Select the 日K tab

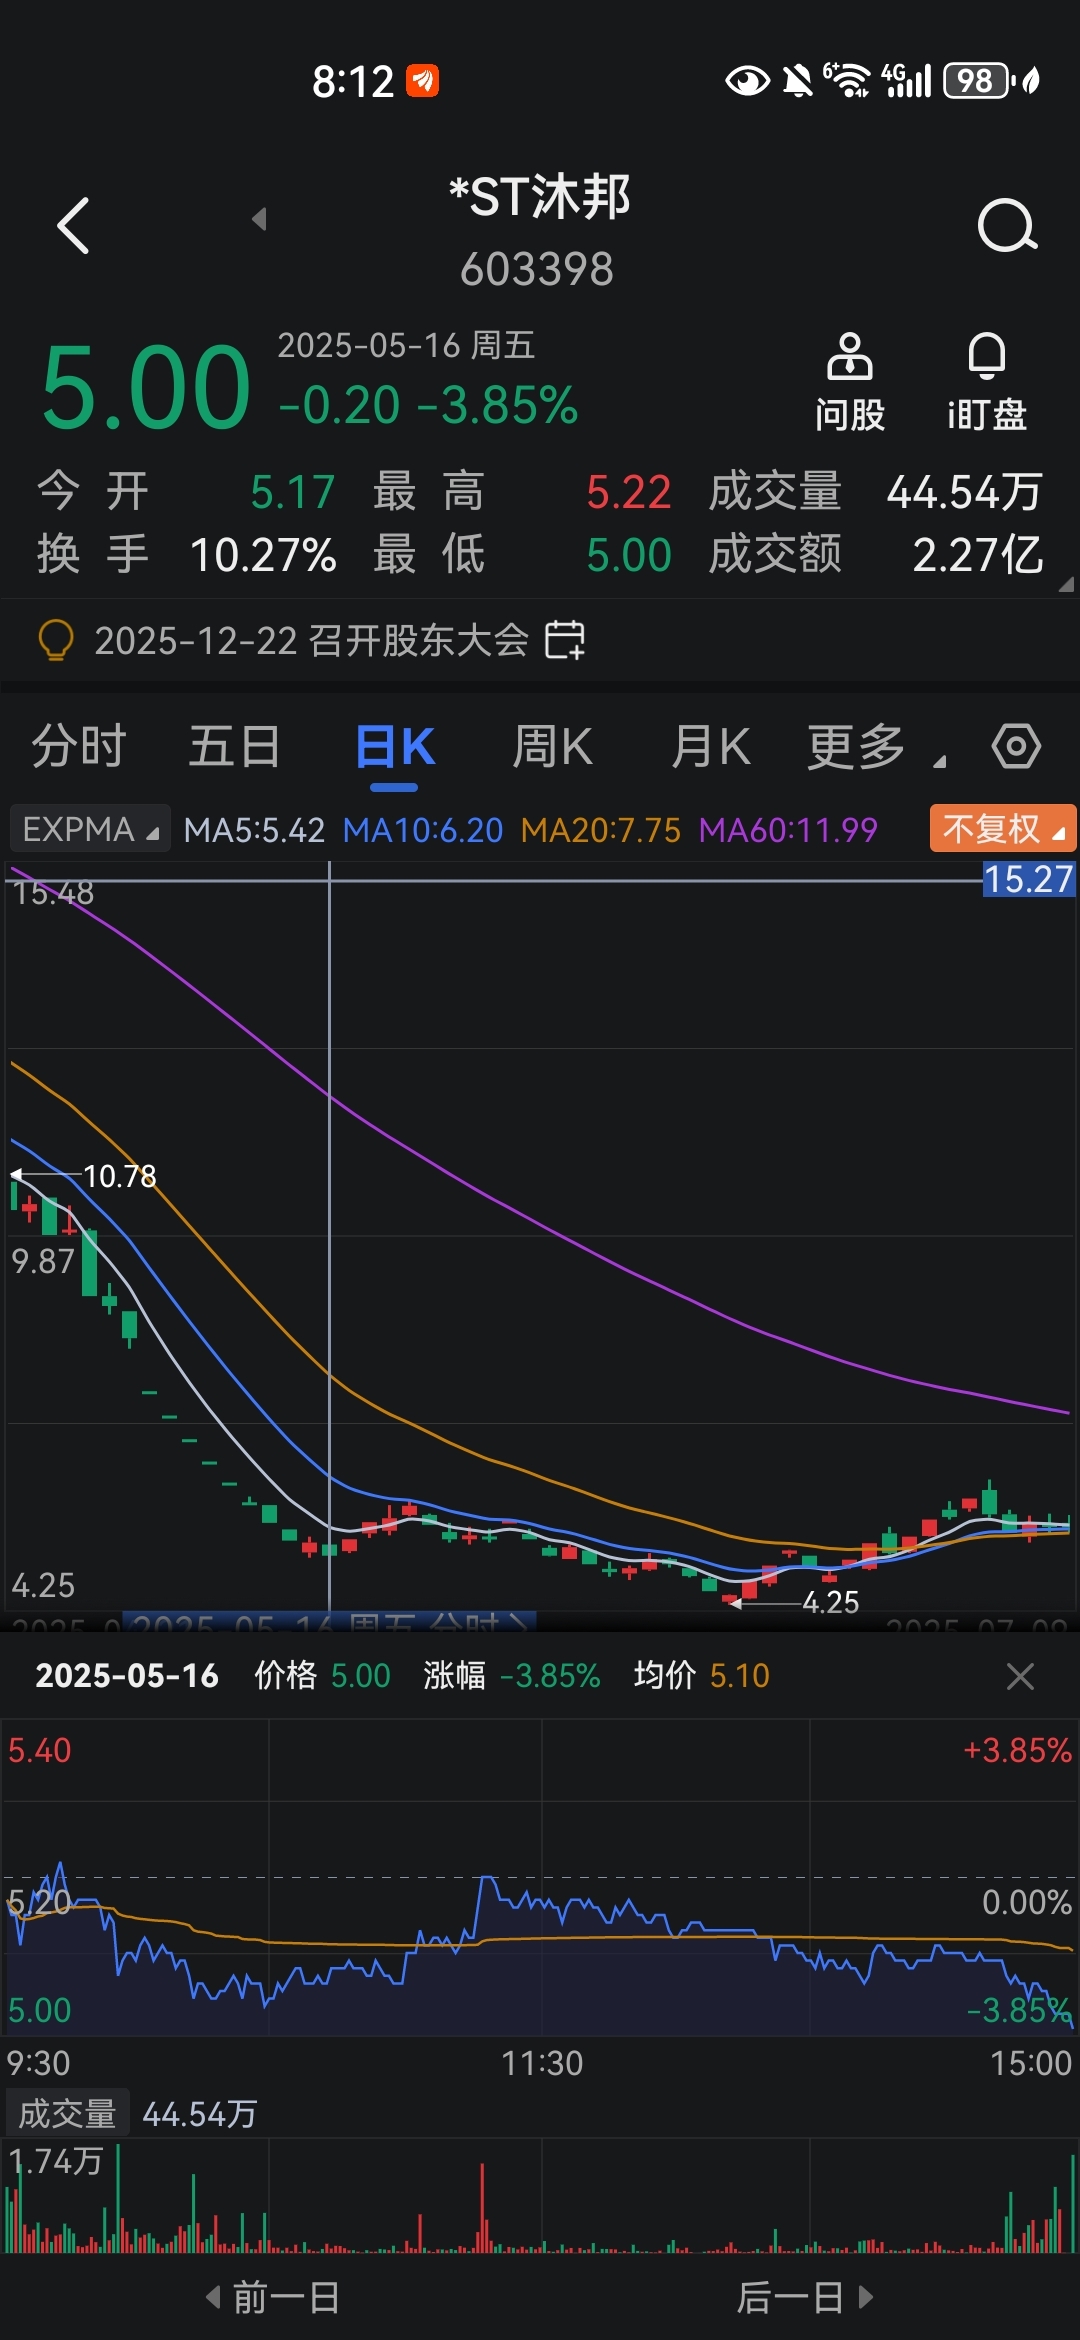coord(395,747)
